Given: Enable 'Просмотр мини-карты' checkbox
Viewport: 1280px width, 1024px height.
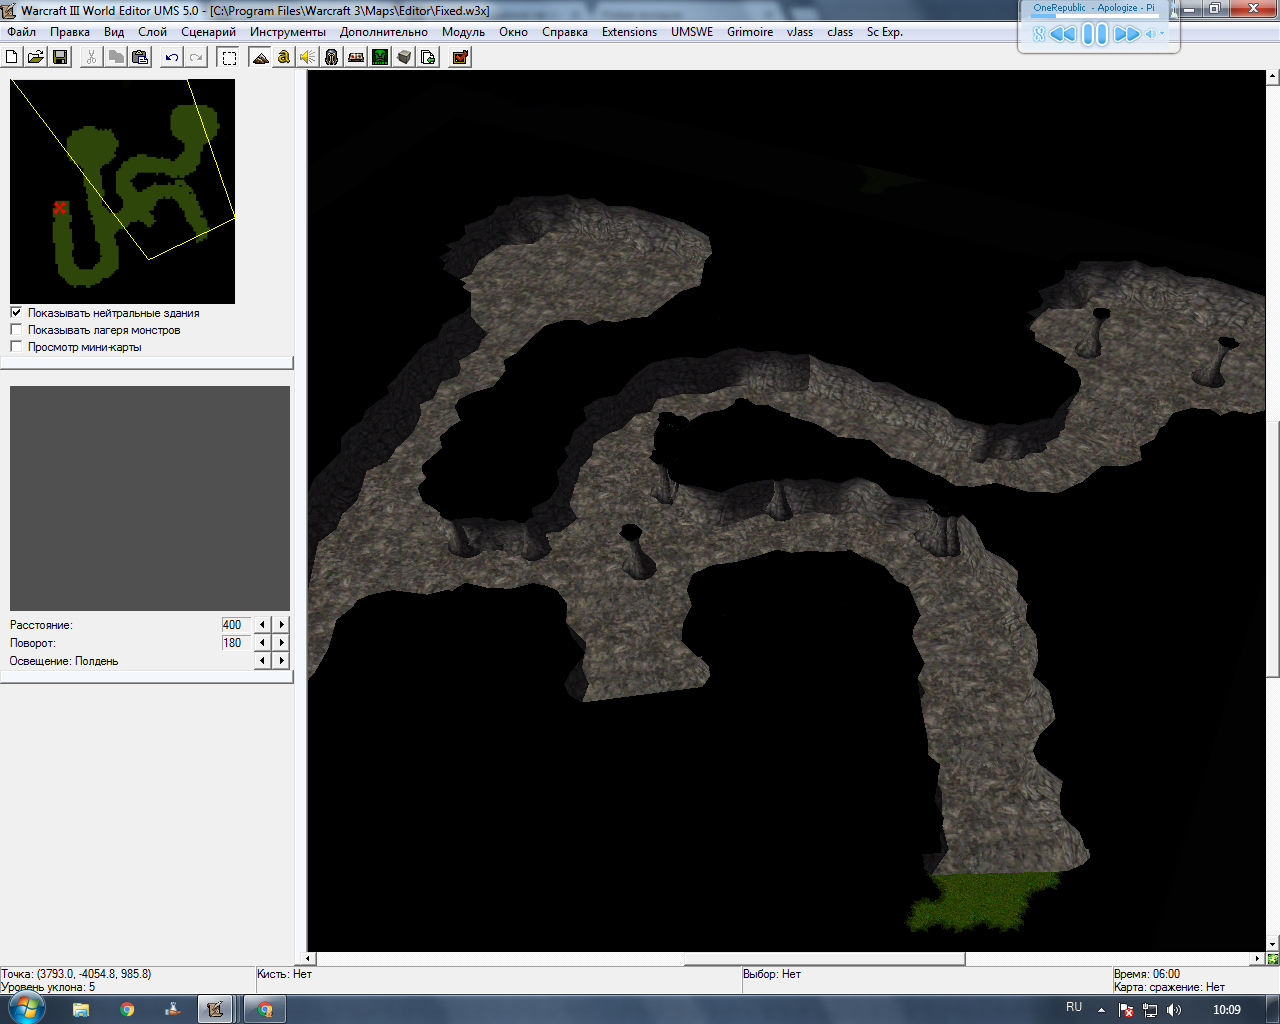Looking at the screenshot, I should (x=16, y=346).
